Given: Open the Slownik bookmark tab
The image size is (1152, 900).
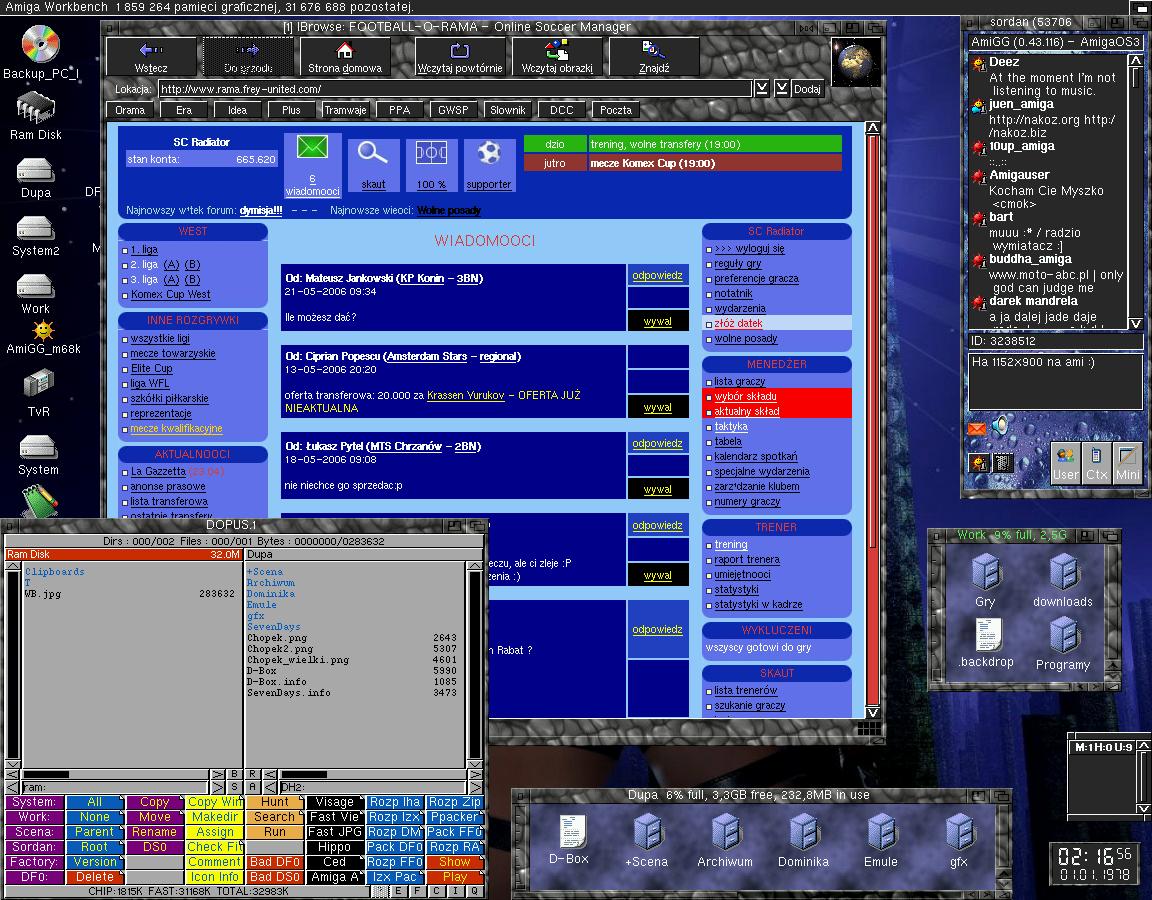Looking at the screenshot, I should (x=508, y=110).
